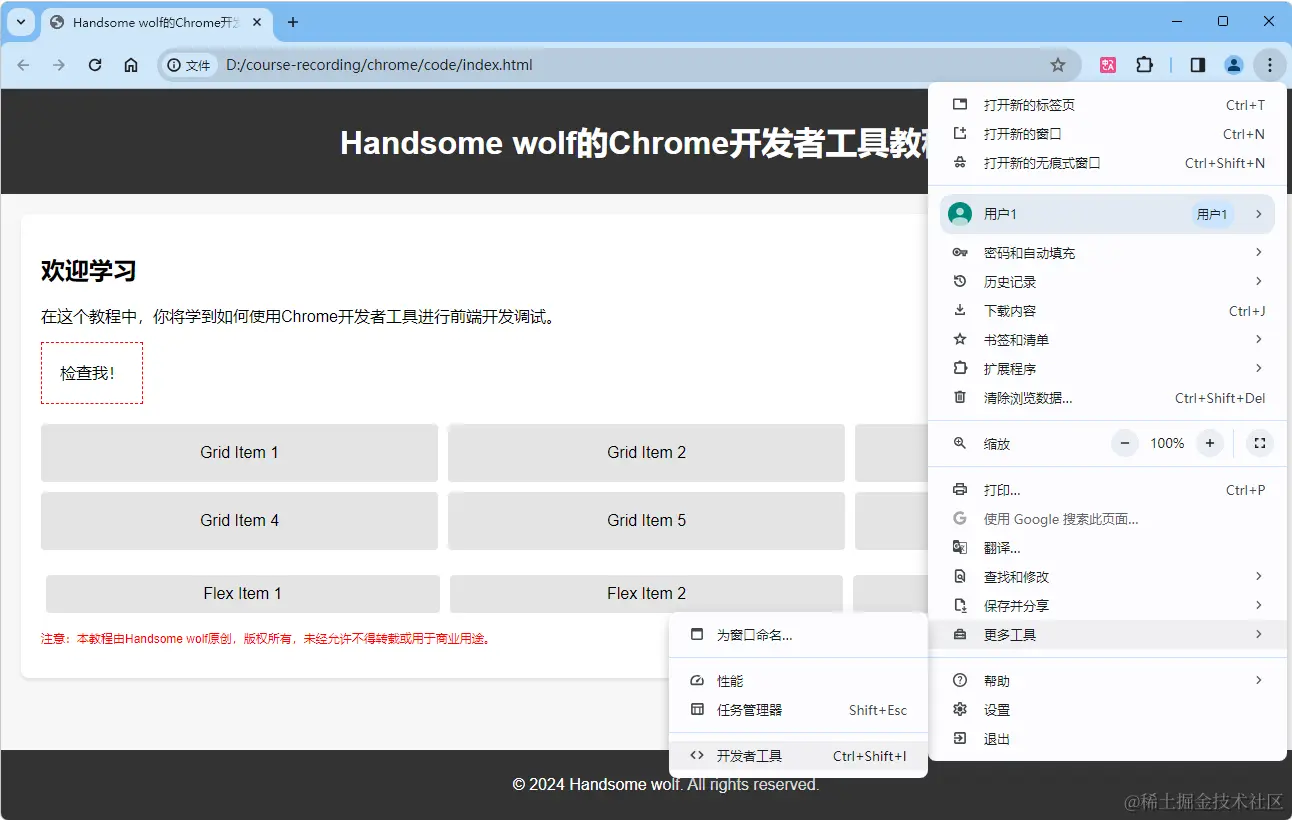Image resolution: width=1292 pixels, height=820 pixels.
Task: Open 开发者工具 from the submenu
Action: [x=798, y=756]
